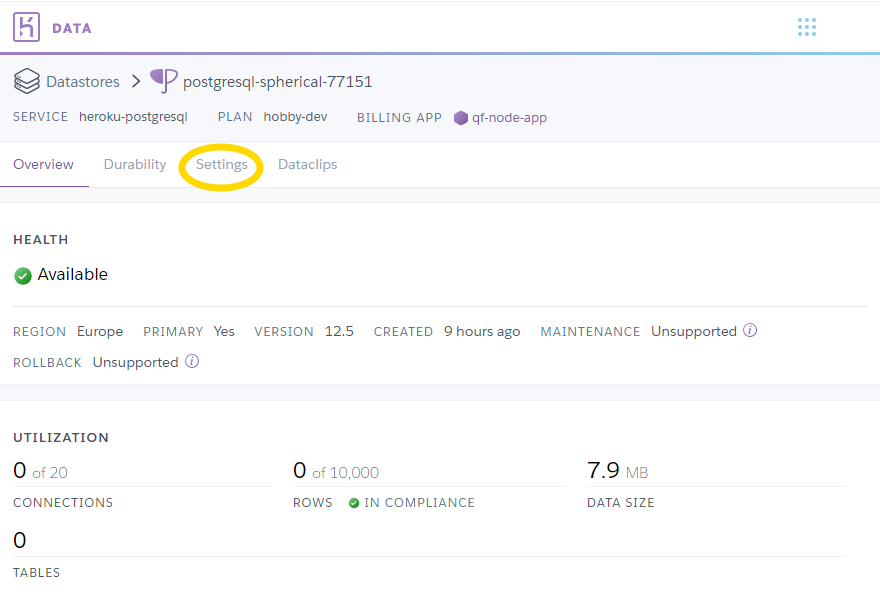This screenshot has width=880, height=607.
Task: Open the Rollback info icon
Action: [x=192, y=362]
